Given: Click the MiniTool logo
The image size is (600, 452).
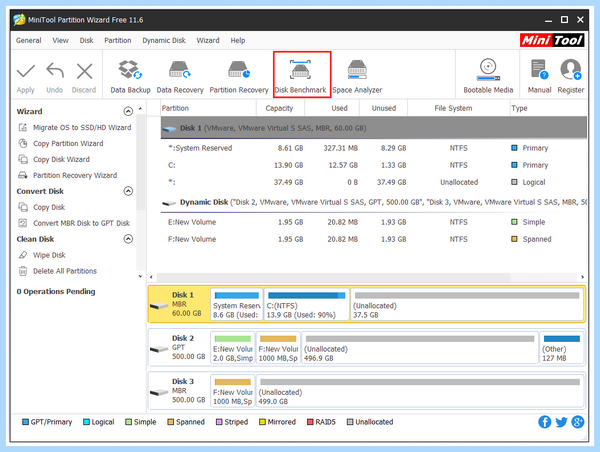Looking at the screenshot, I should coord(552,40).
